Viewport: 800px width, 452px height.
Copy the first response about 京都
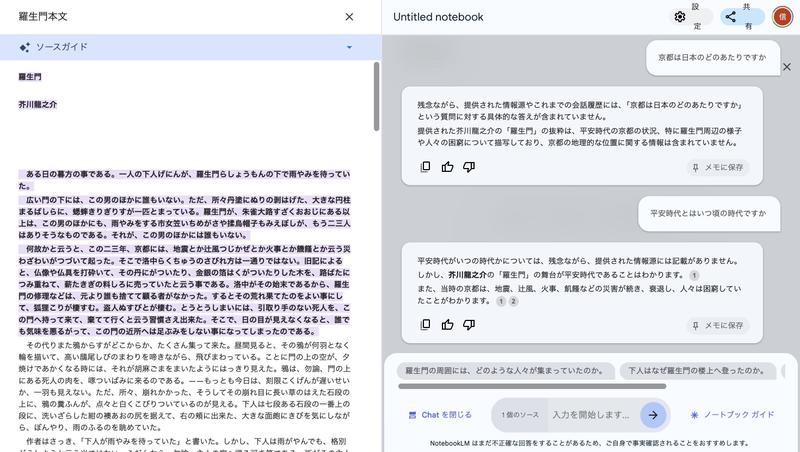pos(425,167)
